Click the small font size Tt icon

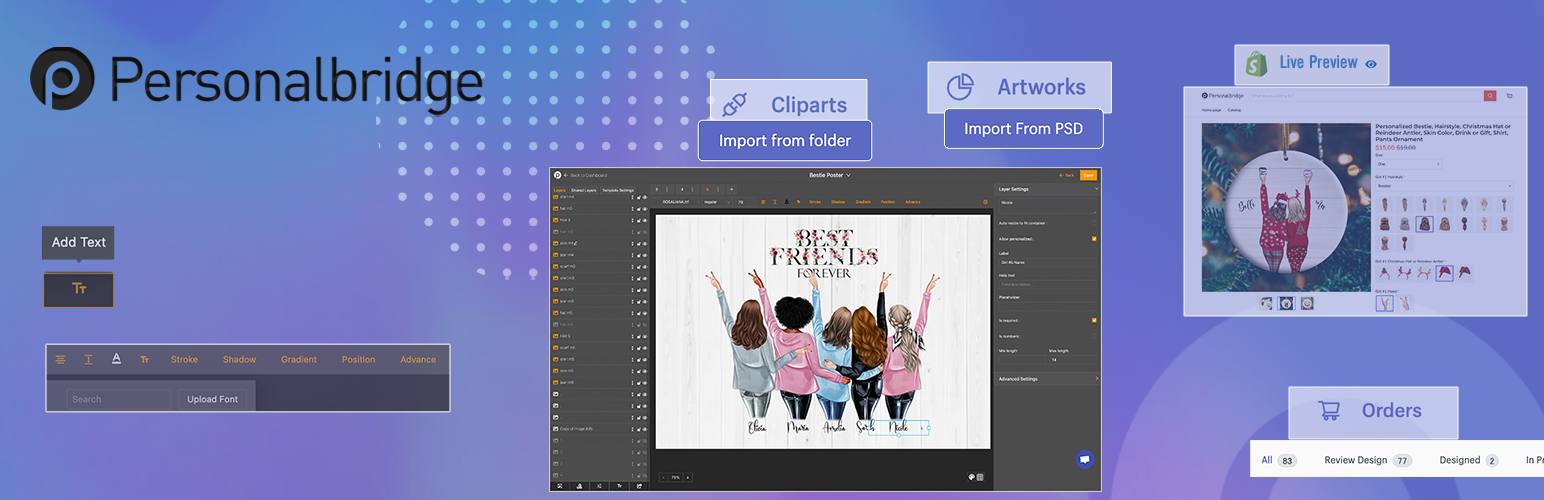point(144,360)
